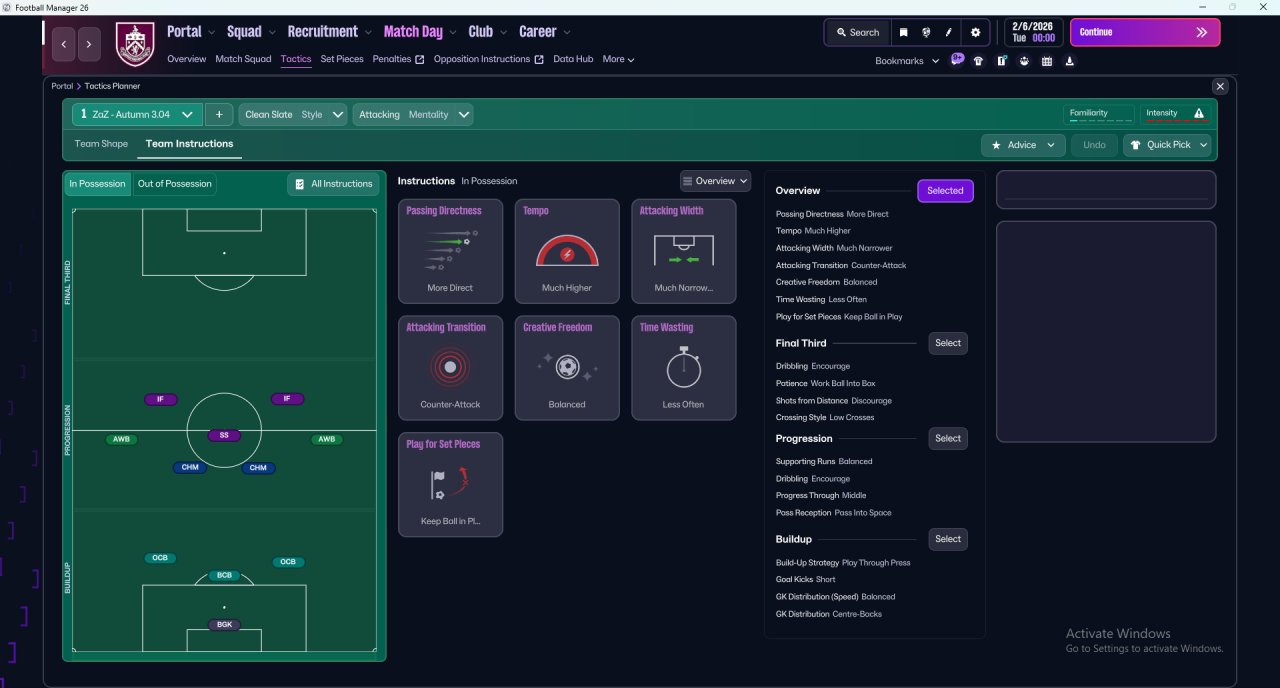Open the More submenu

point(618,59)
